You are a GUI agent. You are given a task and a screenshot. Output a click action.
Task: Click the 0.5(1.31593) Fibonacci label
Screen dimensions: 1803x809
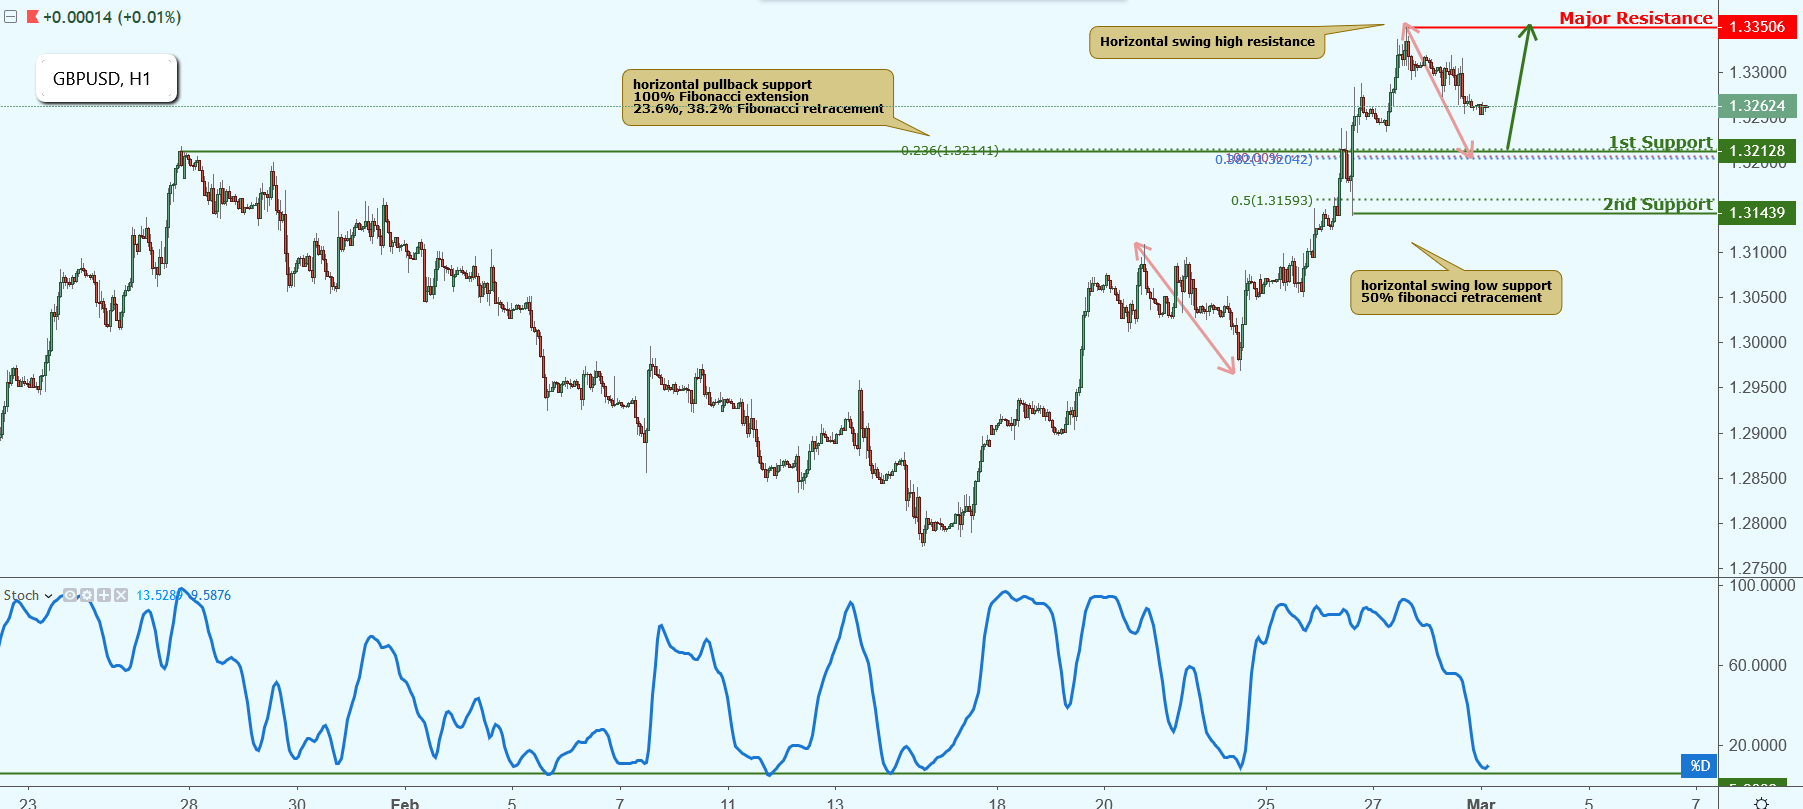pyautogui.click(x=1271, y=201)
